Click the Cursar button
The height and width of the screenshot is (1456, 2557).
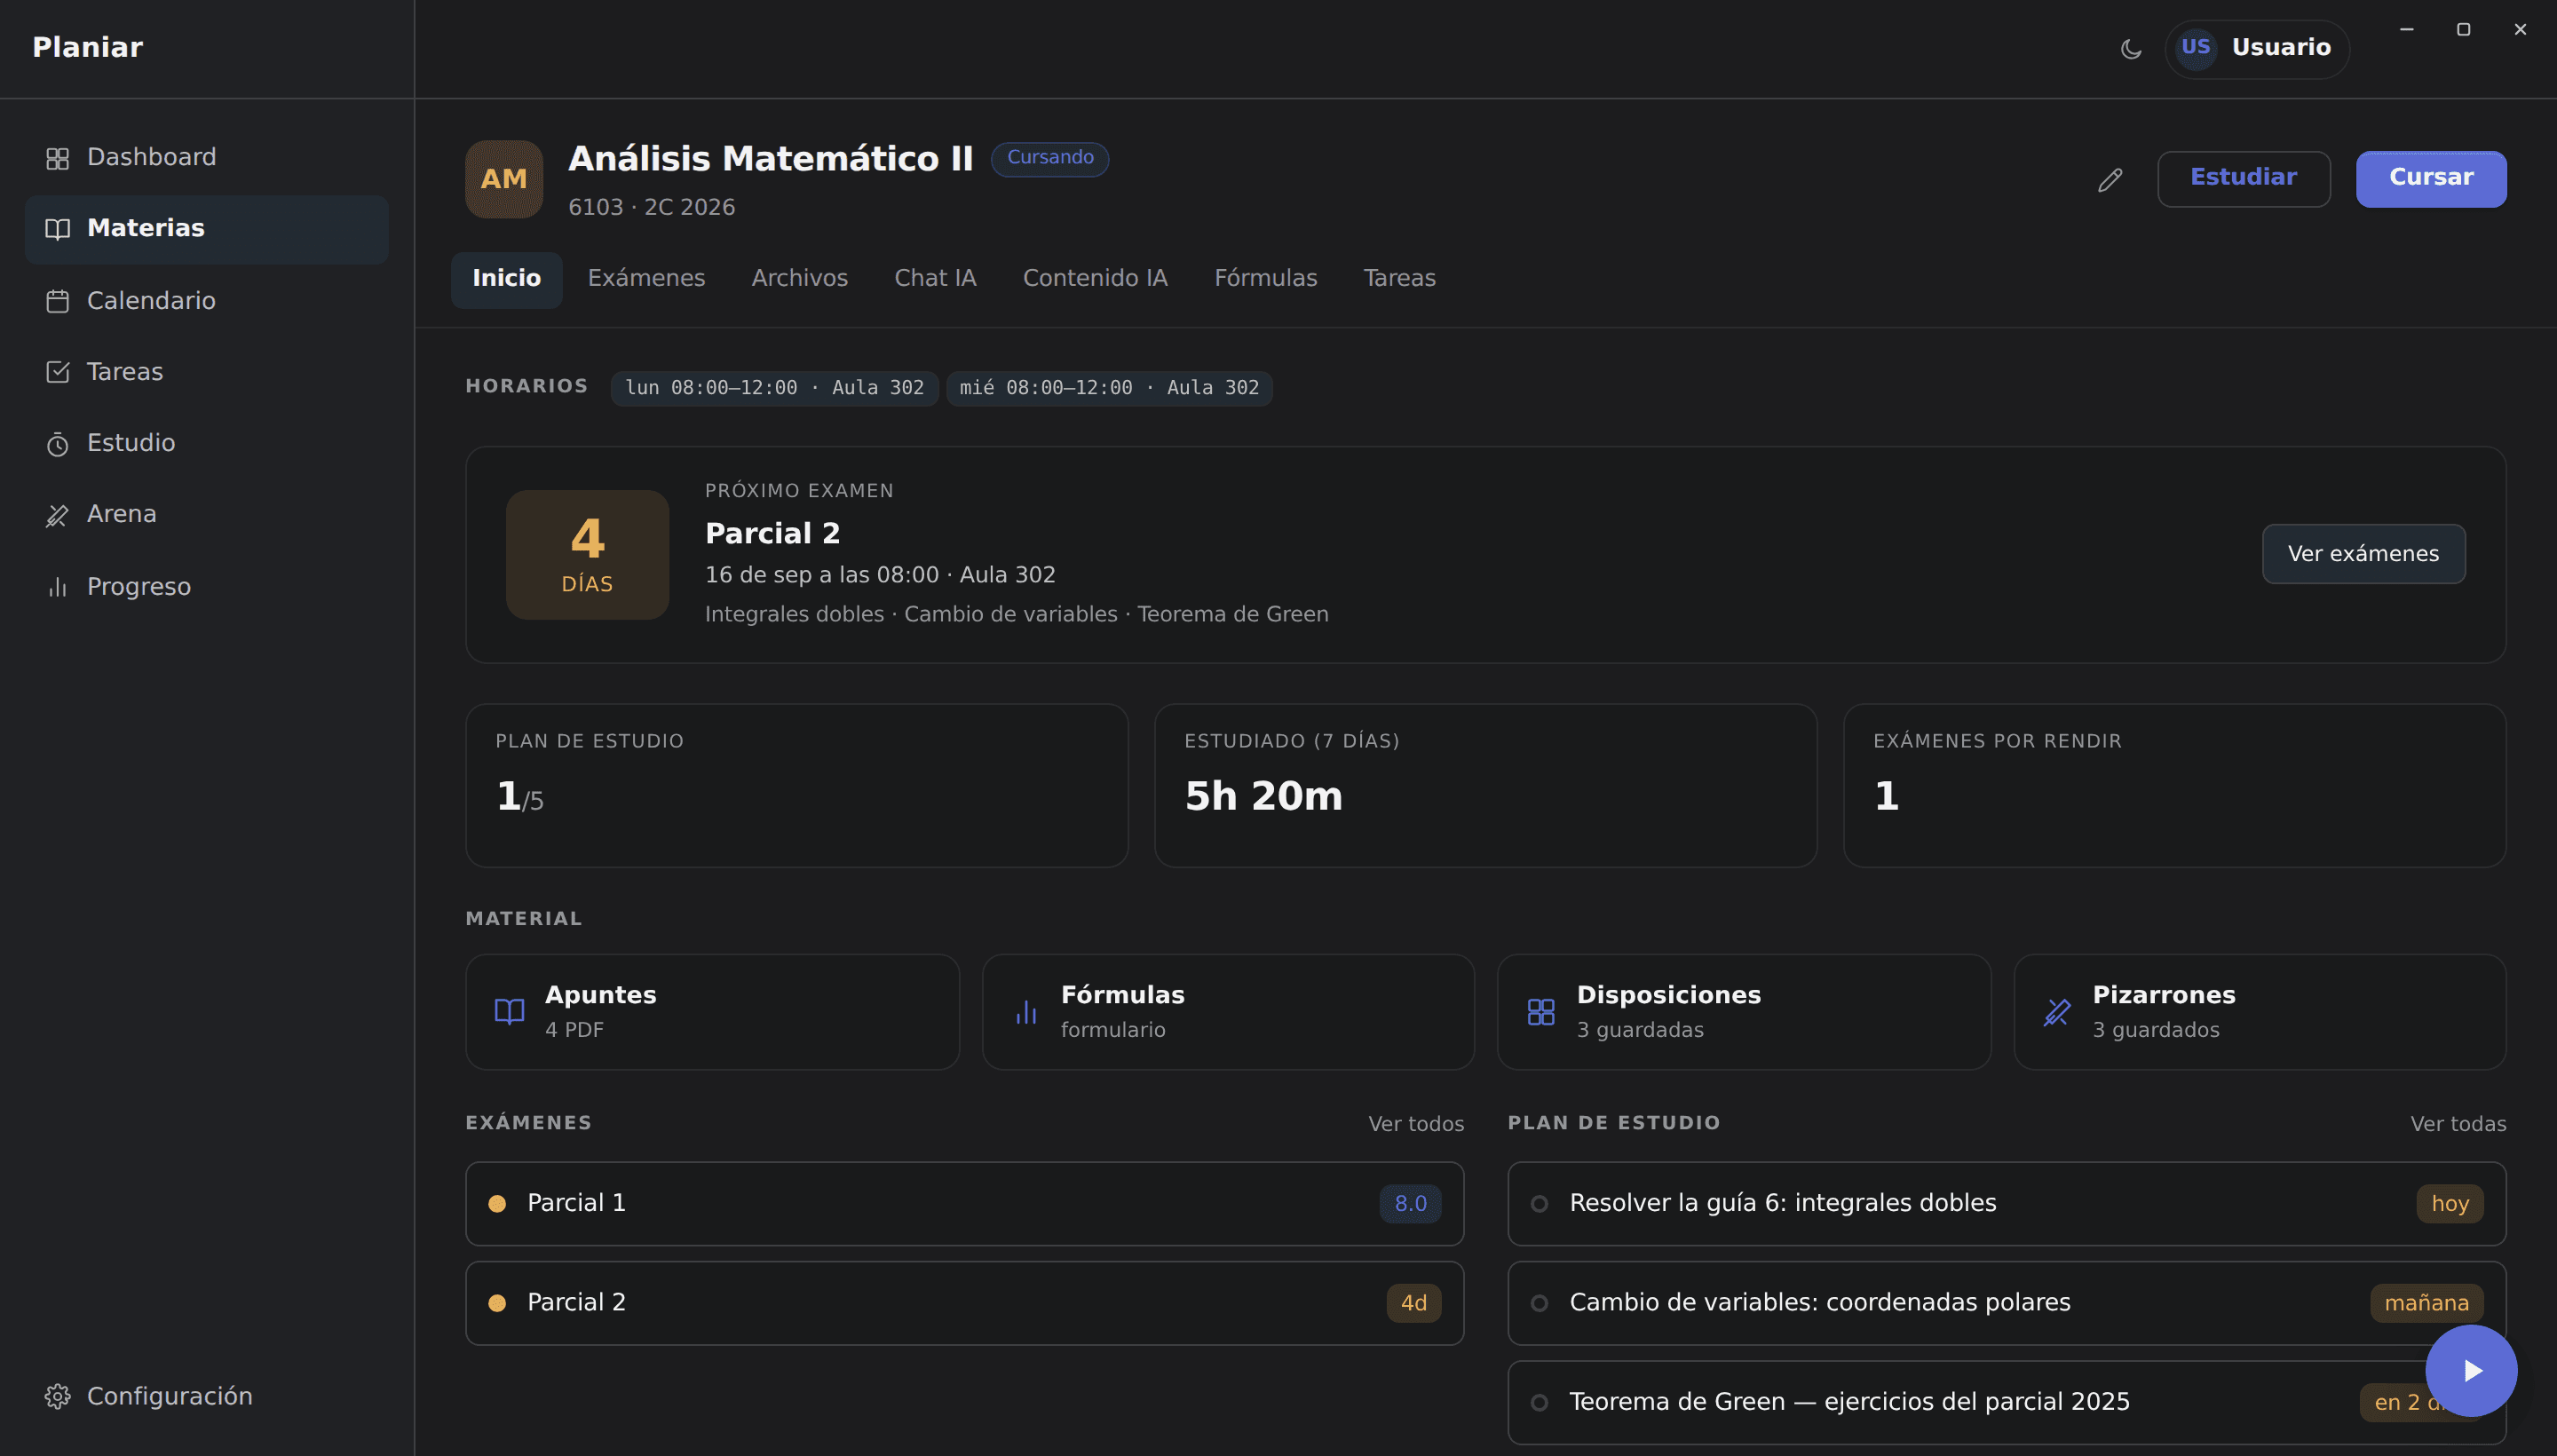(2430, 179)
